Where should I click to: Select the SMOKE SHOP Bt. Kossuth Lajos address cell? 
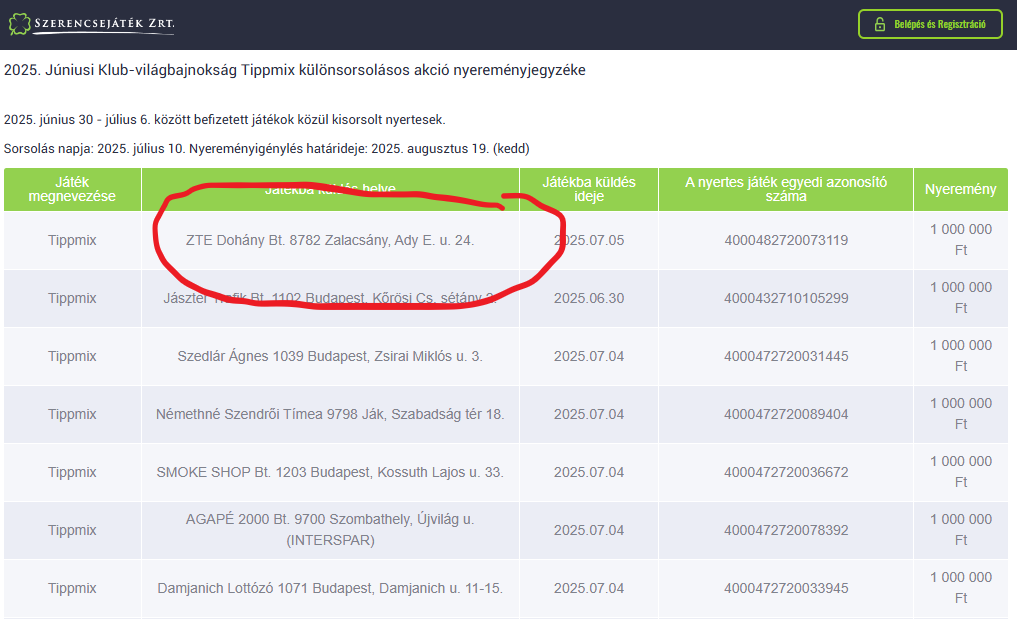coord(330,472)
